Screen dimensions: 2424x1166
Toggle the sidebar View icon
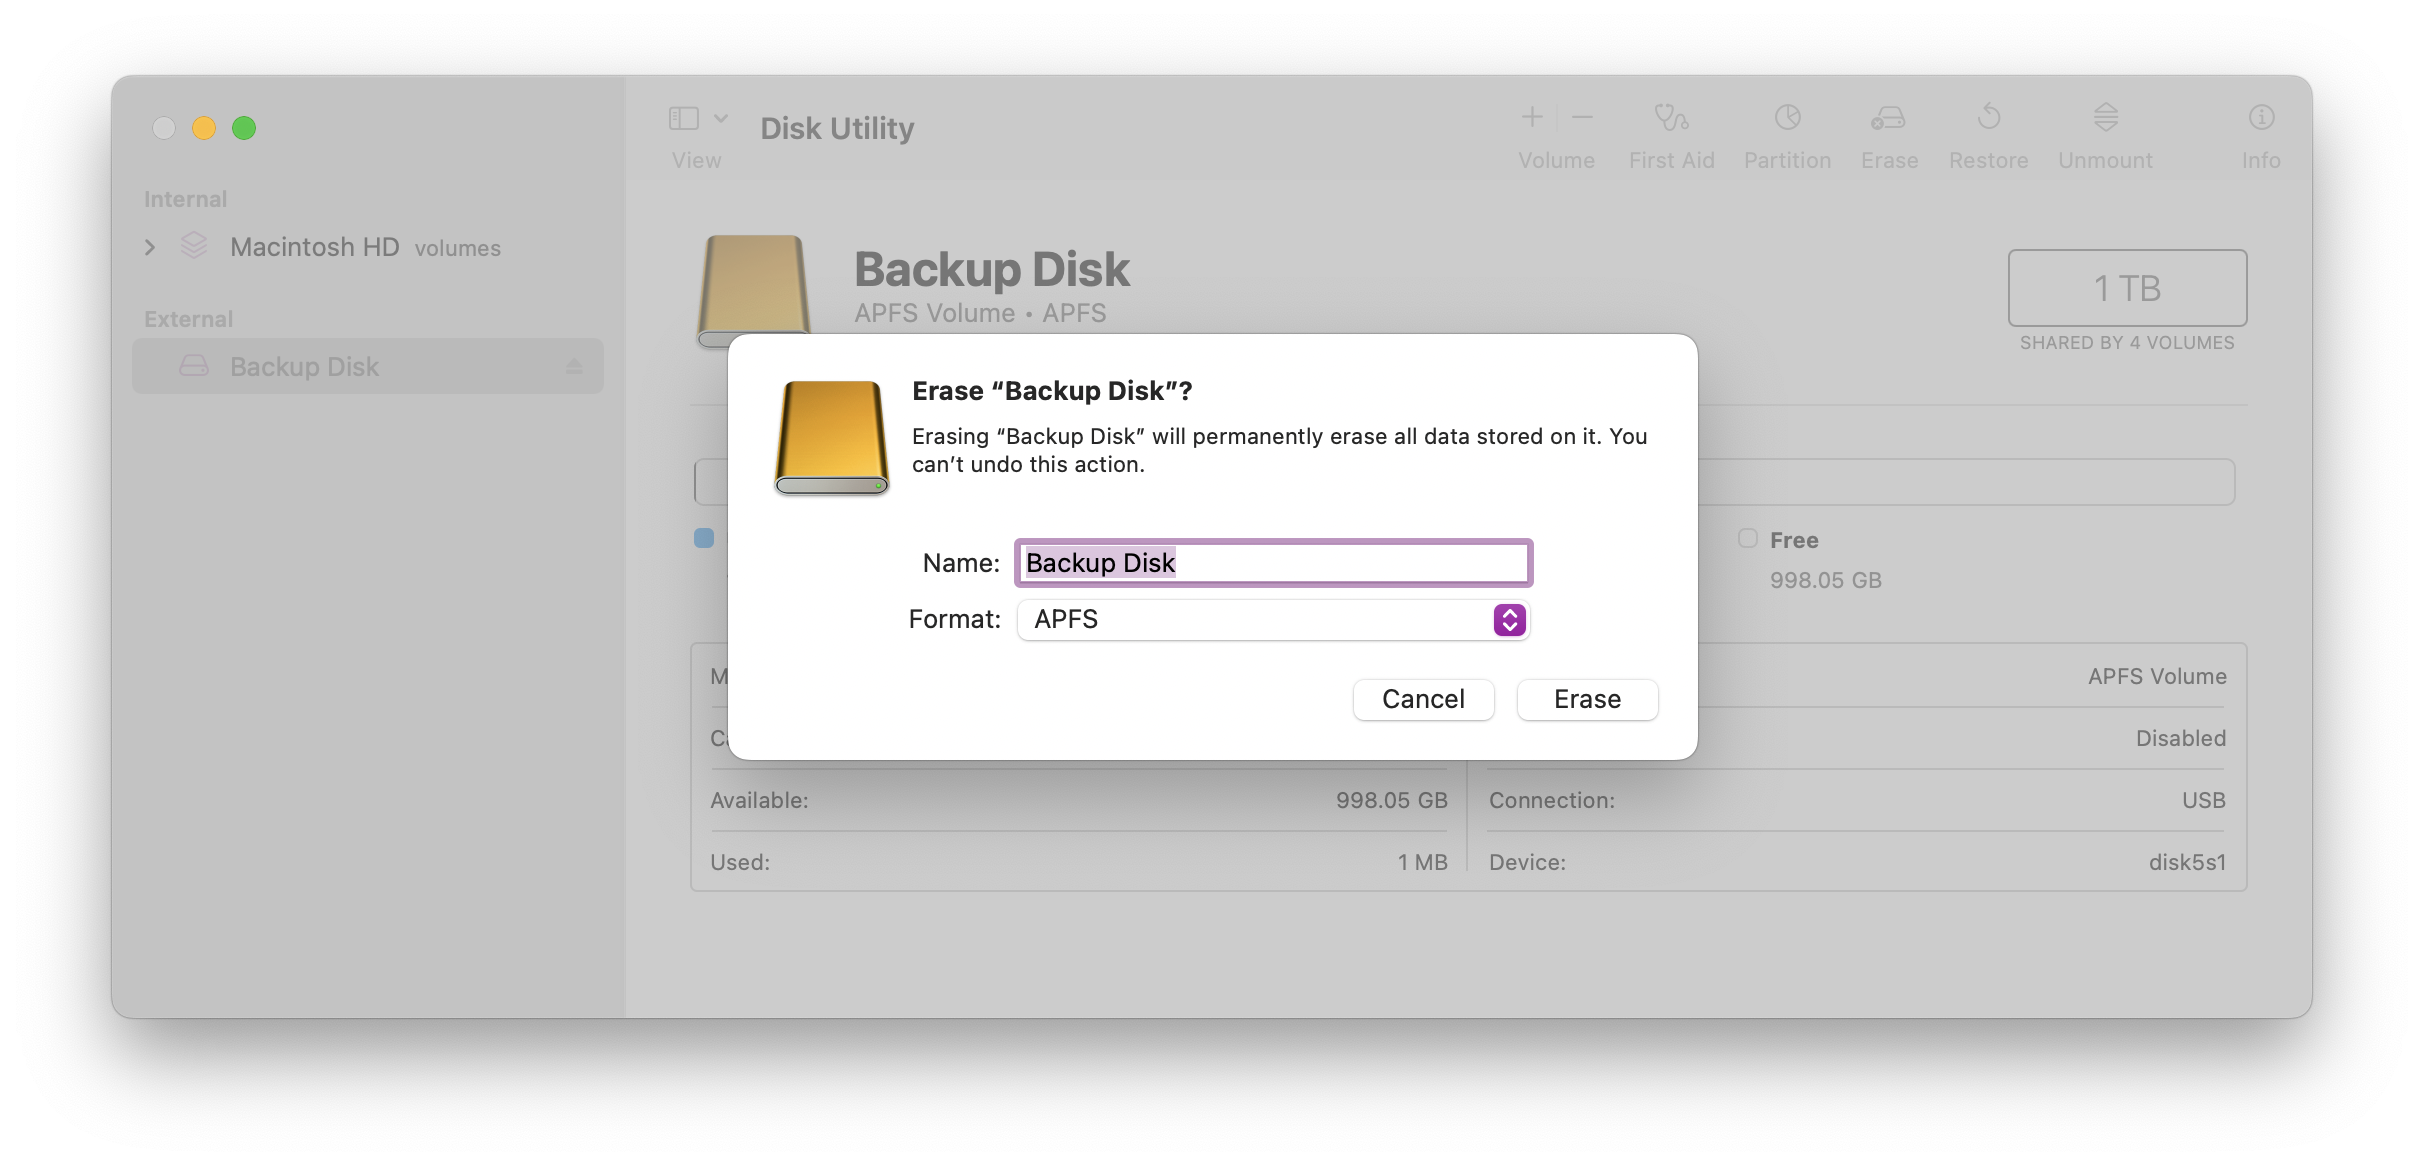683,119
